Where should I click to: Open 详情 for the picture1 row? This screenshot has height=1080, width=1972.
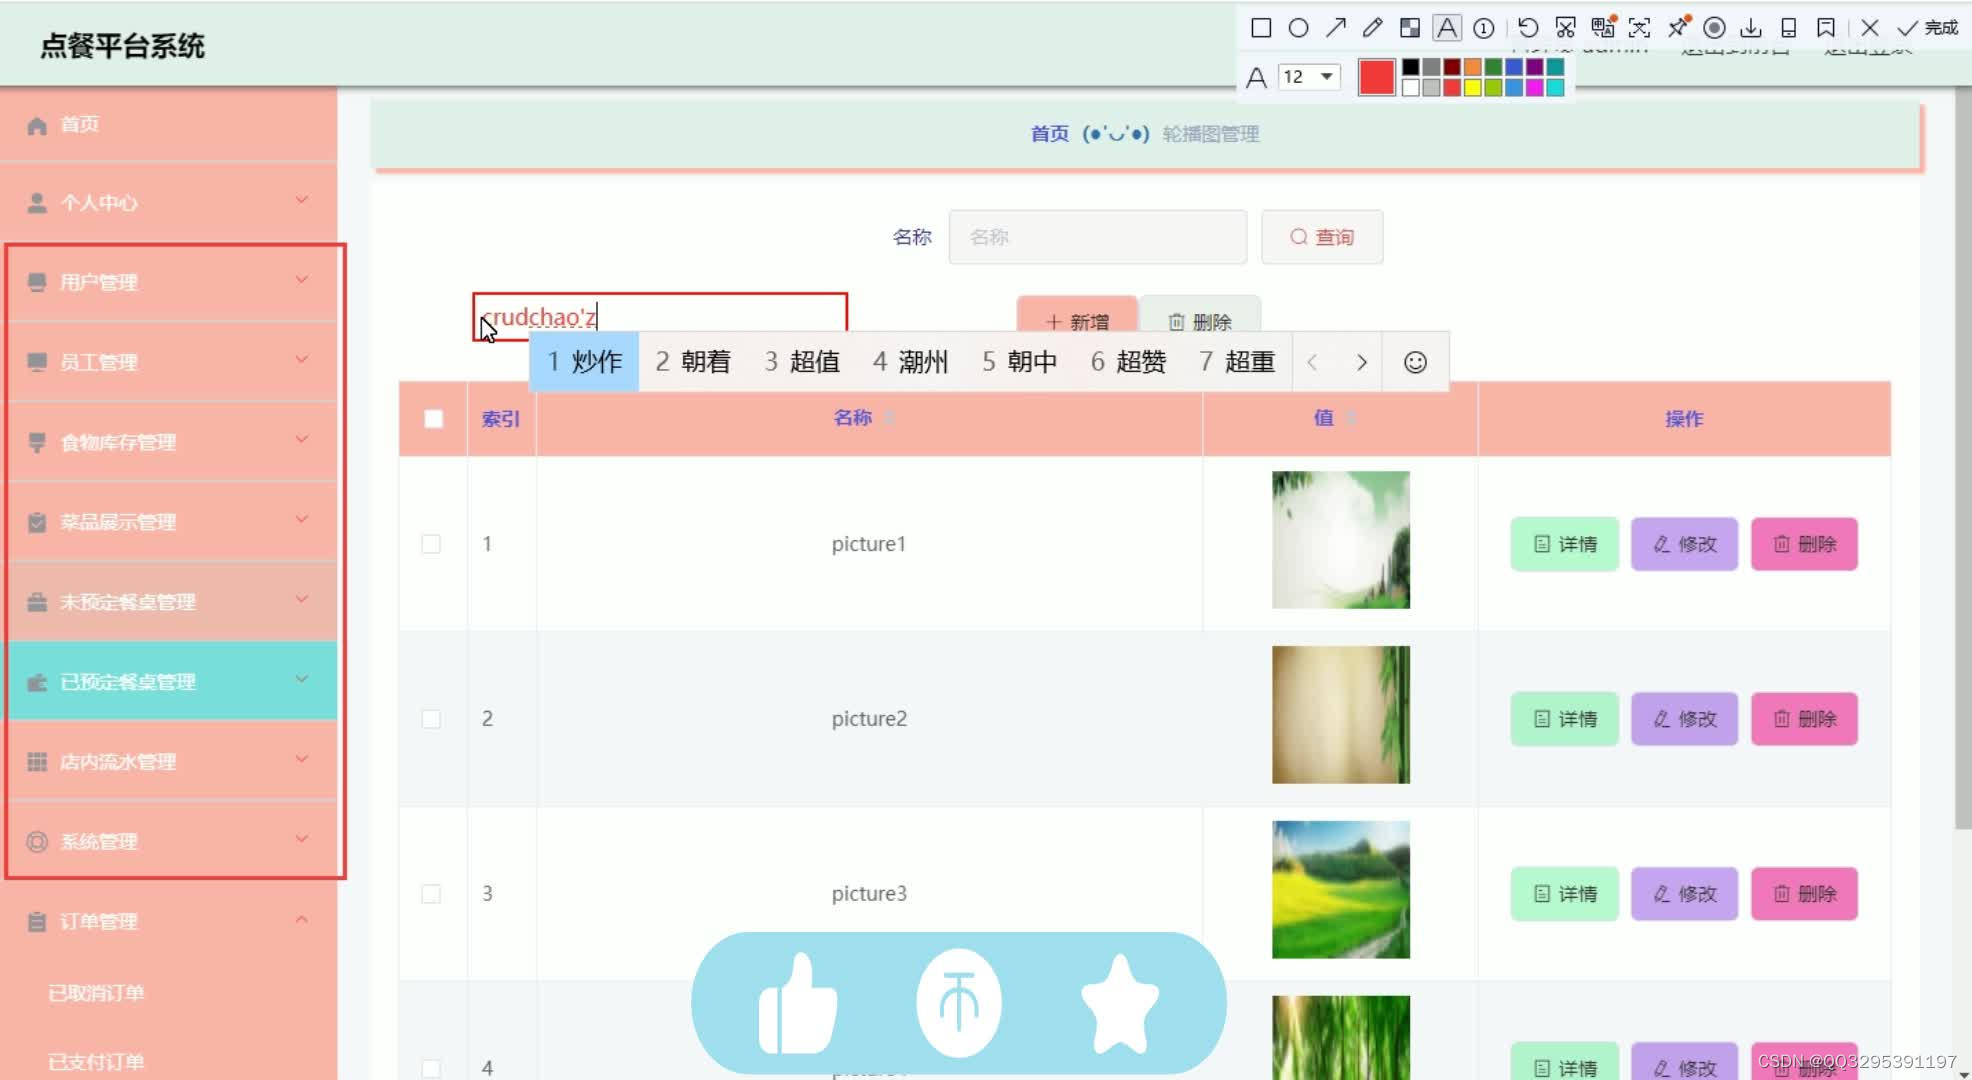pyautogui.click(x=1565, y=544)
